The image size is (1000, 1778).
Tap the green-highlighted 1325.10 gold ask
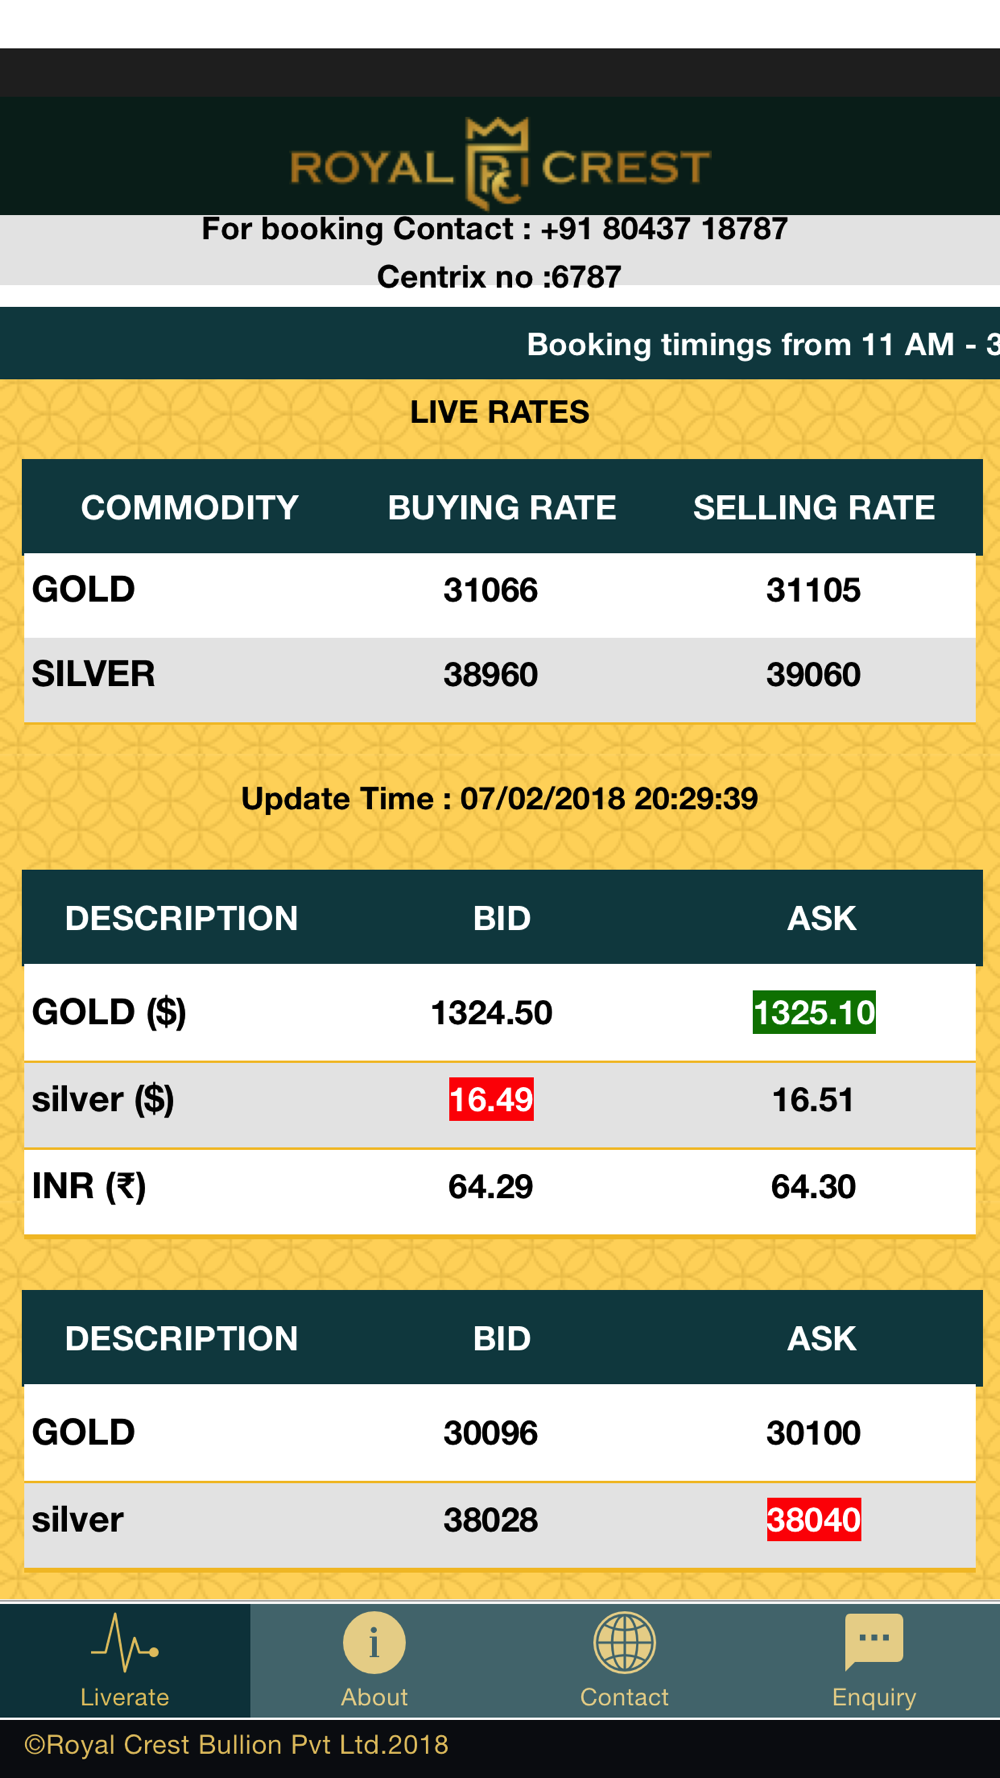click(814, 1013)
